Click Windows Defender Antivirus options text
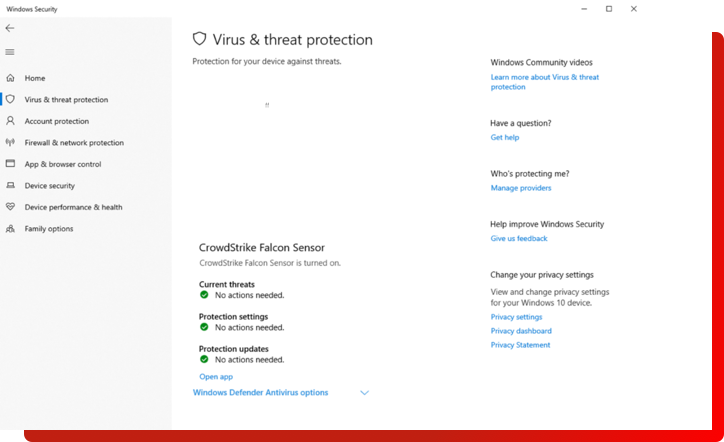The height and width of the screenshot is (442, 724). click(260, 393)
